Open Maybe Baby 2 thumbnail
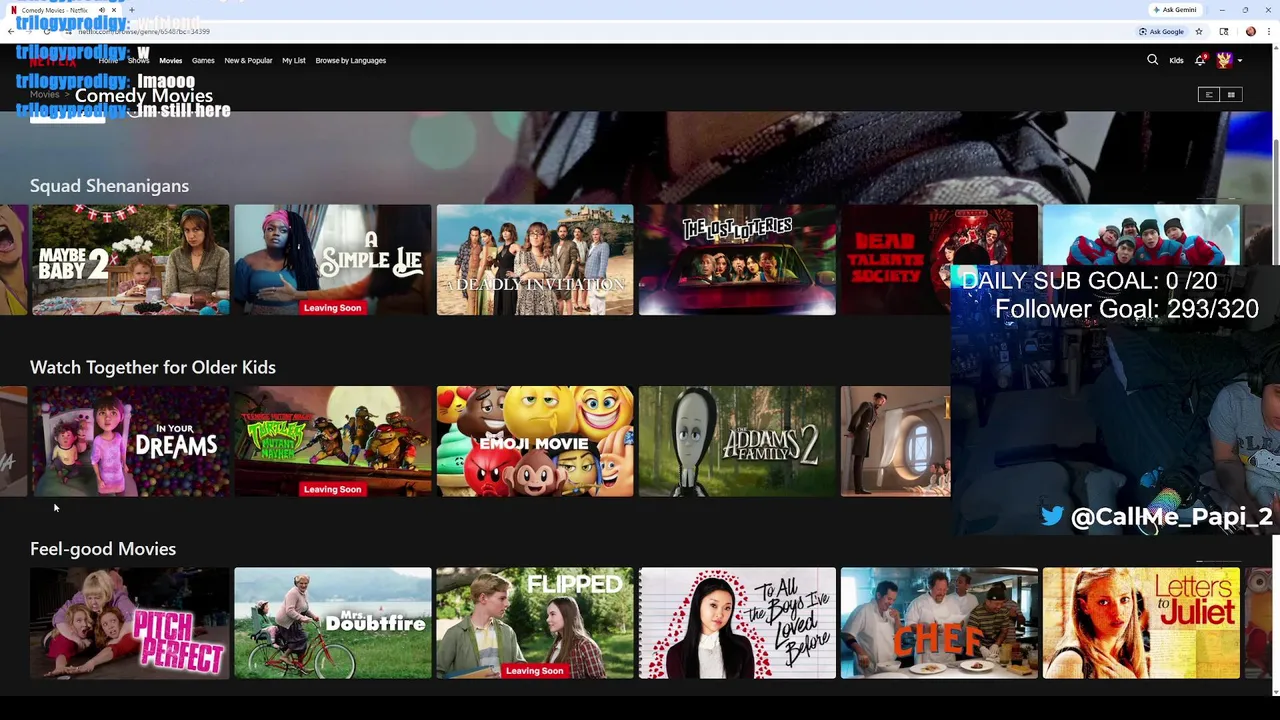The height and width of the screenshot is (720, 1280). point(130,260)
